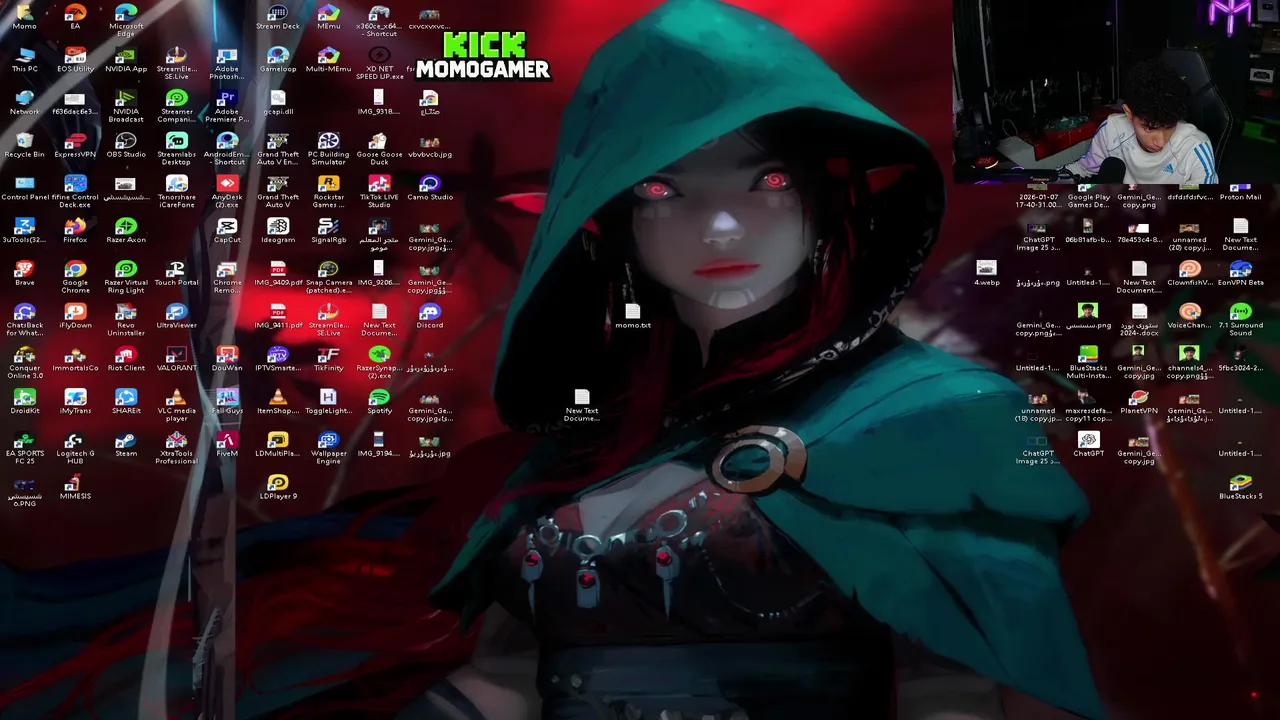Viewport: 1280px width, 720px height.
Task: Select fifine Control Deck.exe
Action: [x=75, y=189]
